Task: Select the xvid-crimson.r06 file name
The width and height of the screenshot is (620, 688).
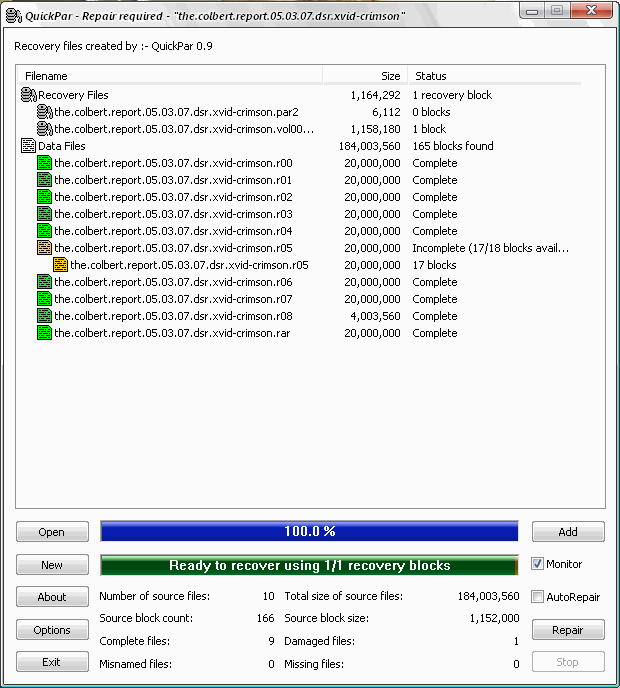Action: pyautogui.click(x=173, y=282)
